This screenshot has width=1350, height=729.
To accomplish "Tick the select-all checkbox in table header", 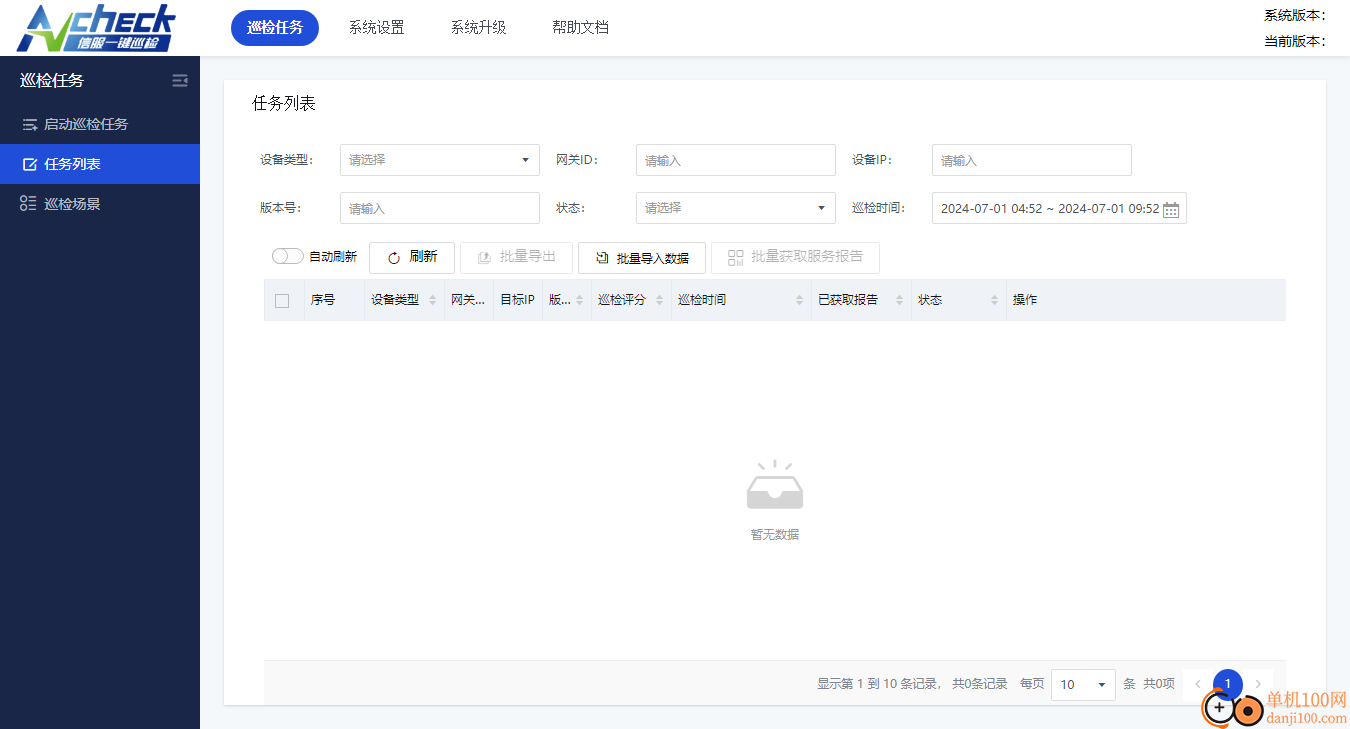I will (x=282, y=300).
